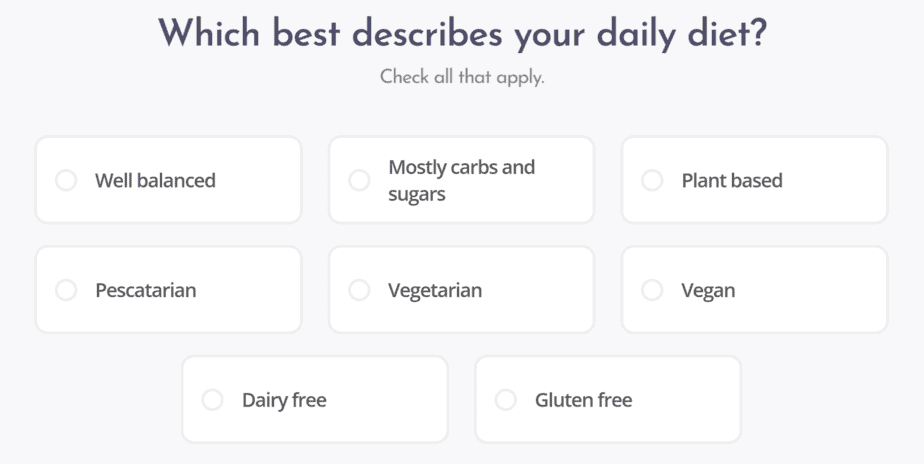Click the word 'sugars' in the carbs option
This screenshot has width=924, height=464.
[417, 194]
